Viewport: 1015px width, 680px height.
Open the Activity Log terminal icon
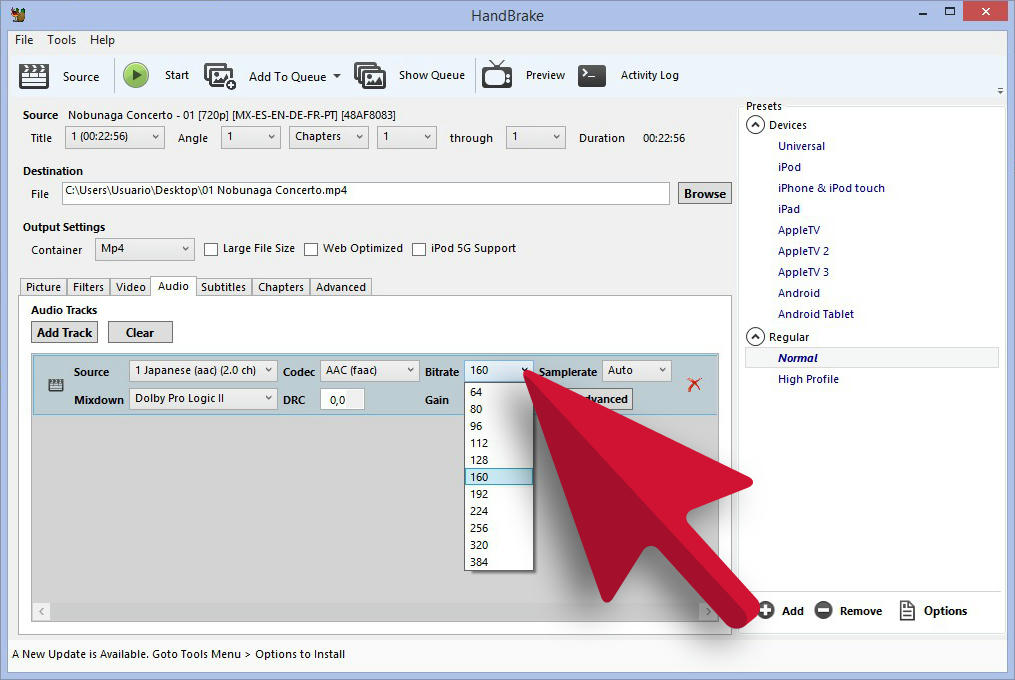592,76
